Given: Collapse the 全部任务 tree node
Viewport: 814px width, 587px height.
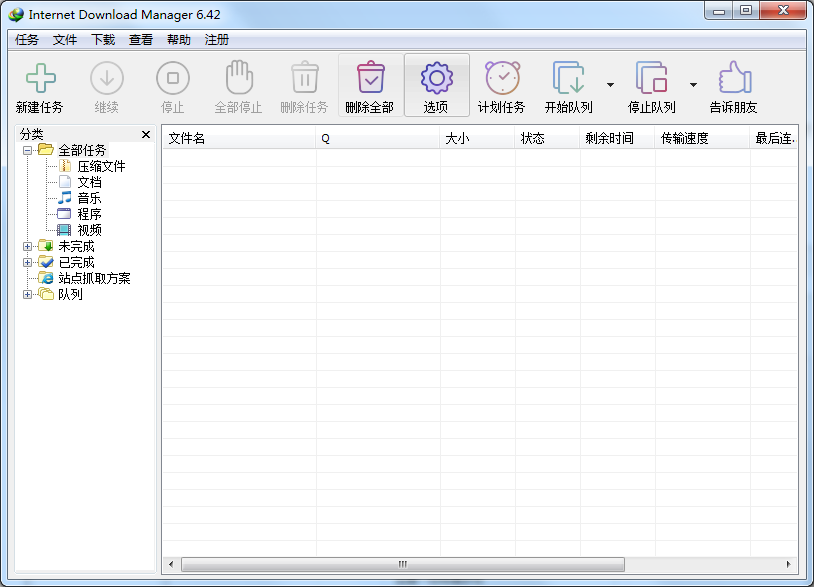Looking at the screenshot, I should click(28, 150).
